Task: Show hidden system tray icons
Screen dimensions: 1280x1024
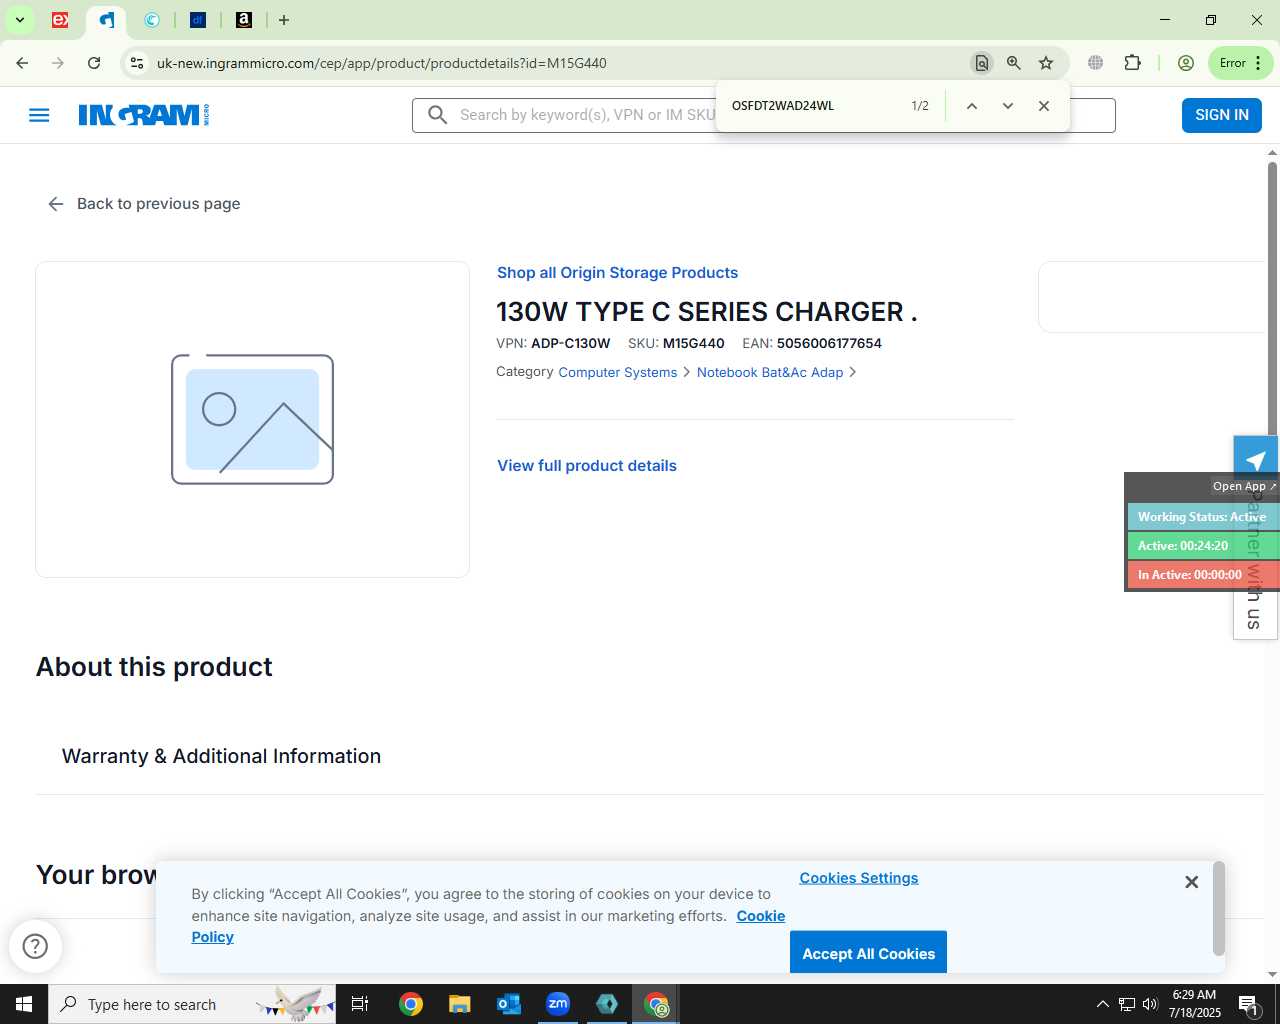Action: 1102,1004
